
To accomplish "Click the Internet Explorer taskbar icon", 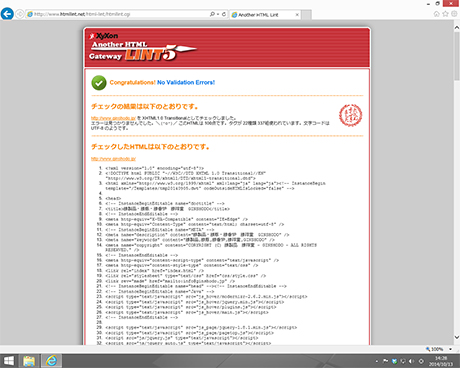I will click(x=51, y=361).
